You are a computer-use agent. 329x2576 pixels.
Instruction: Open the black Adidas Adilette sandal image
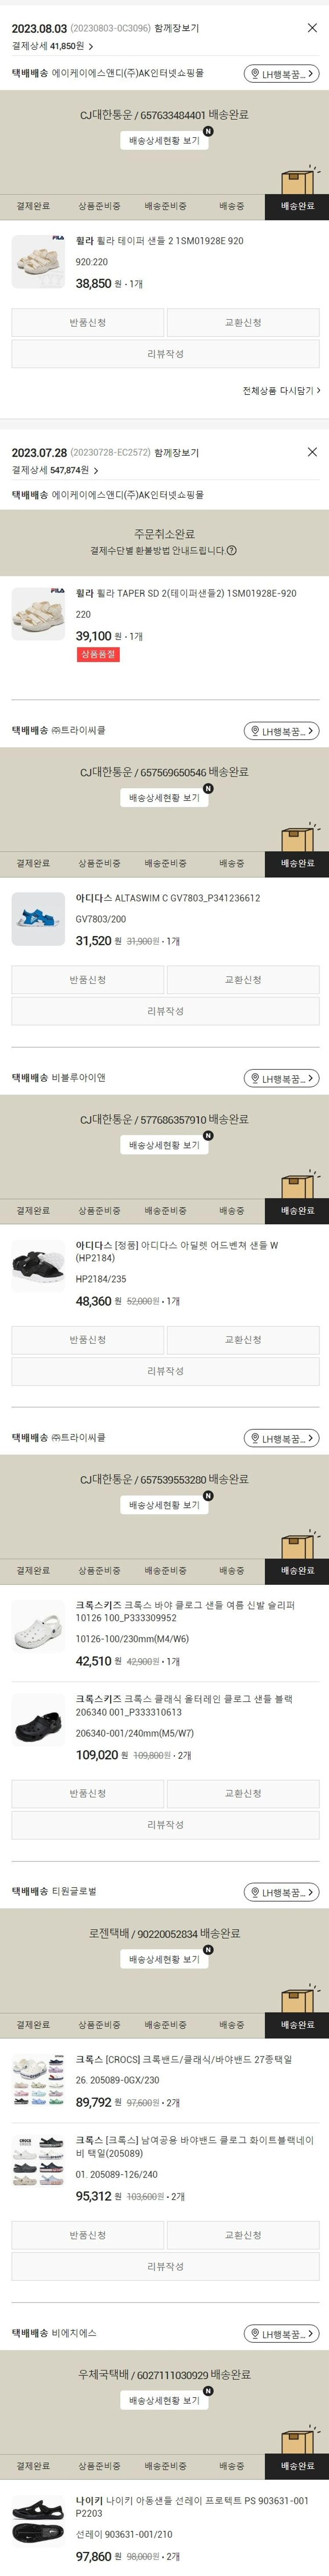(x=38, y=1266)
